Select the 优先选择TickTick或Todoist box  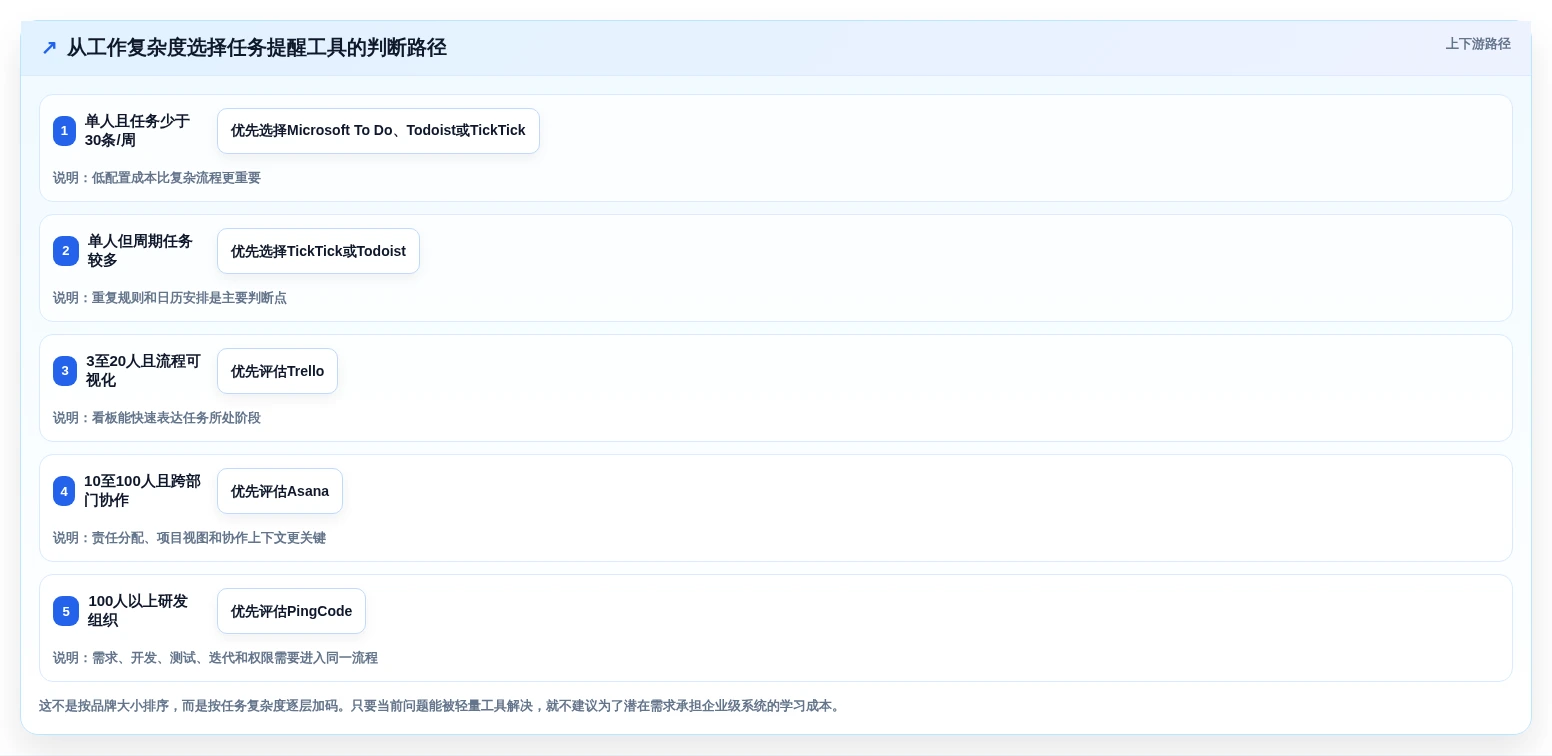318,251
